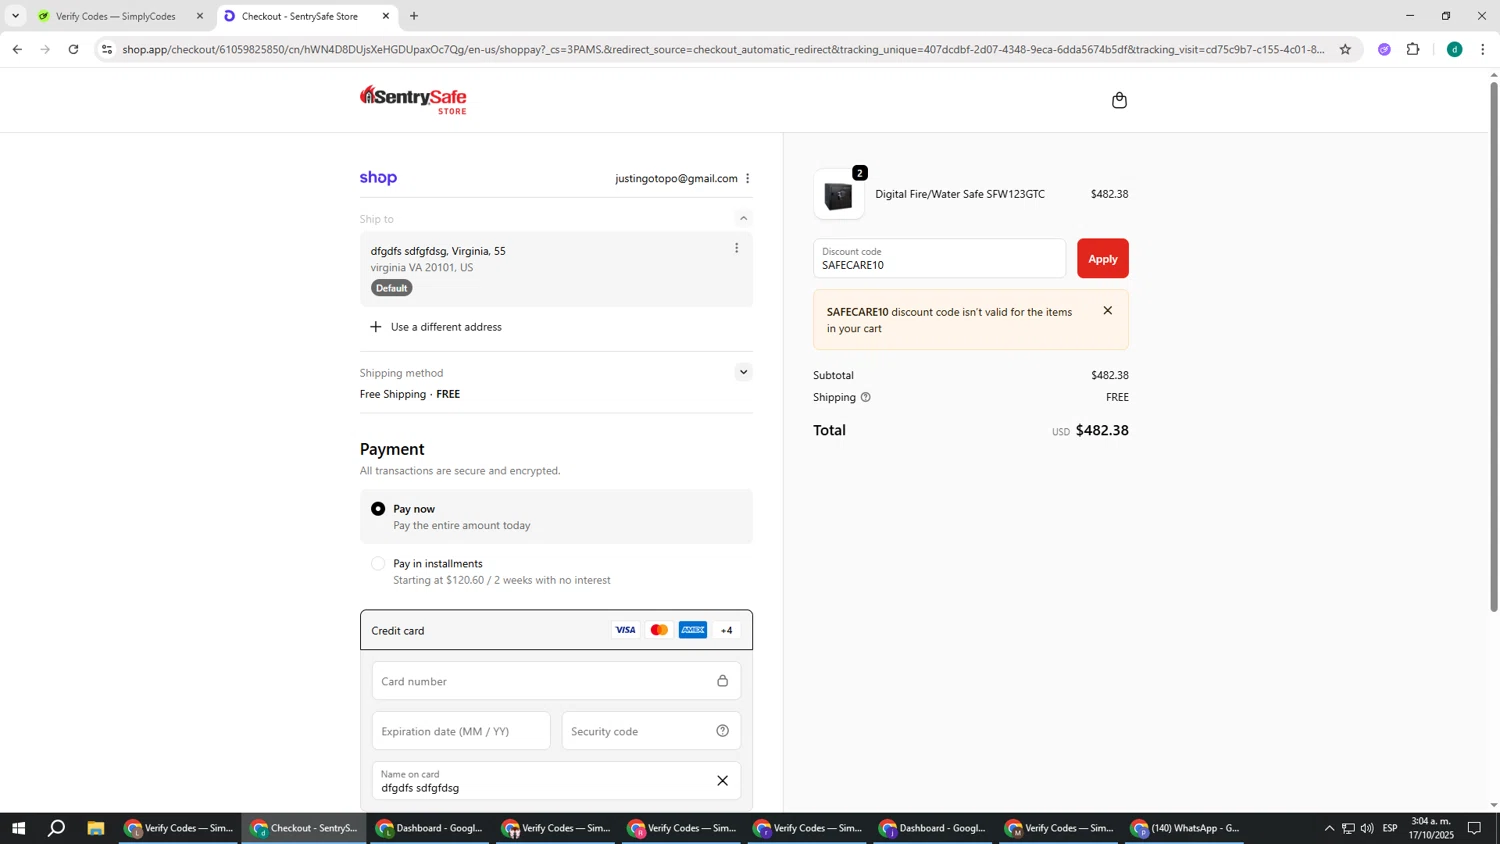Use a different address

point(436,327)
